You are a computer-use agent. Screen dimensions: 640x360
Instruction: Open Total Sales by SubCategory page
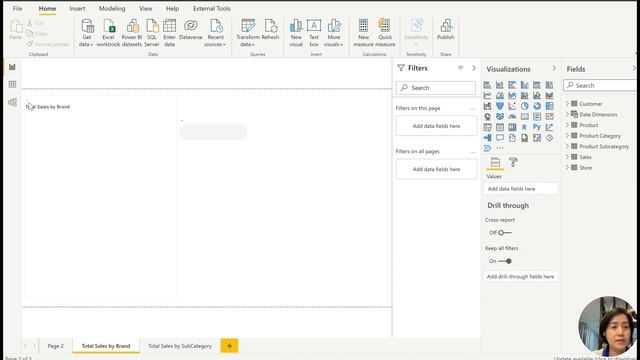pos(180,346)
